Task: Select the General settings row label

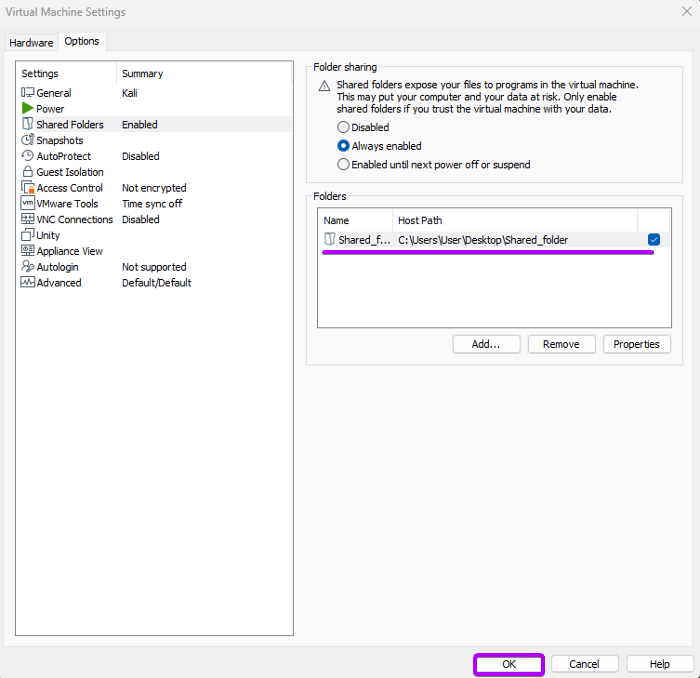Action: click(54, 93)
